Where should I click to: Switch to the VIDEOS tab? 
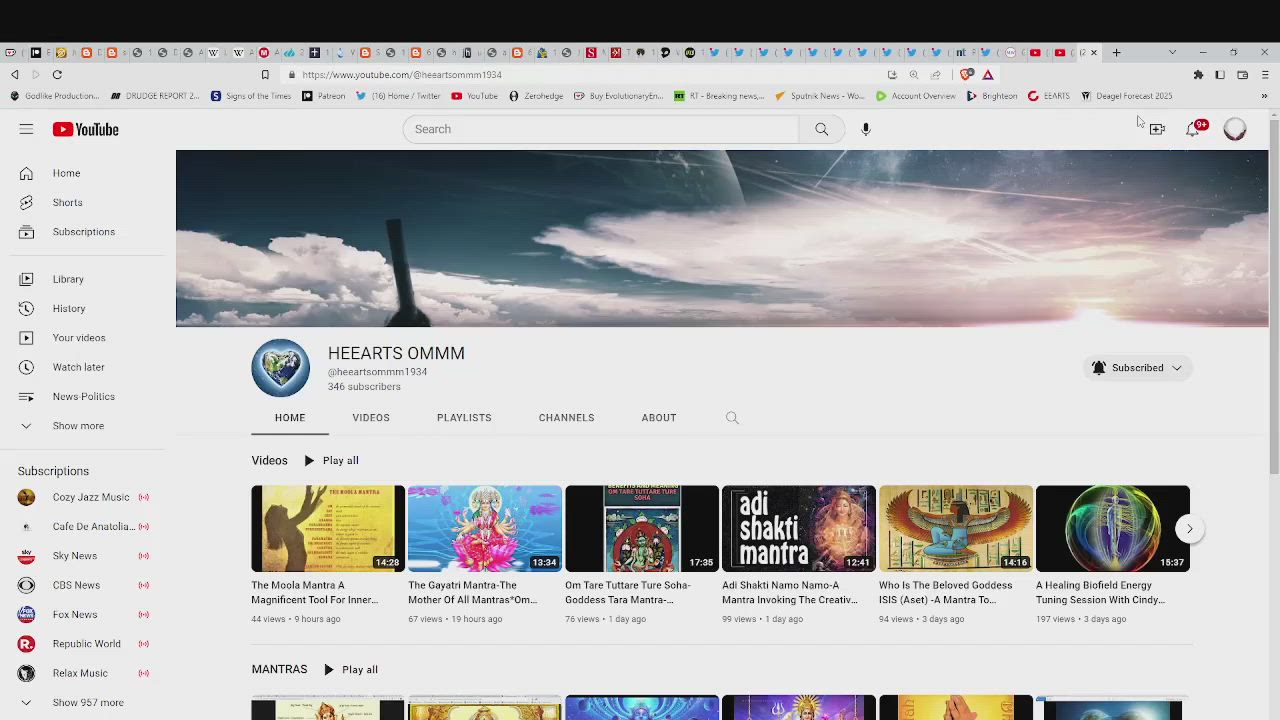371,418
